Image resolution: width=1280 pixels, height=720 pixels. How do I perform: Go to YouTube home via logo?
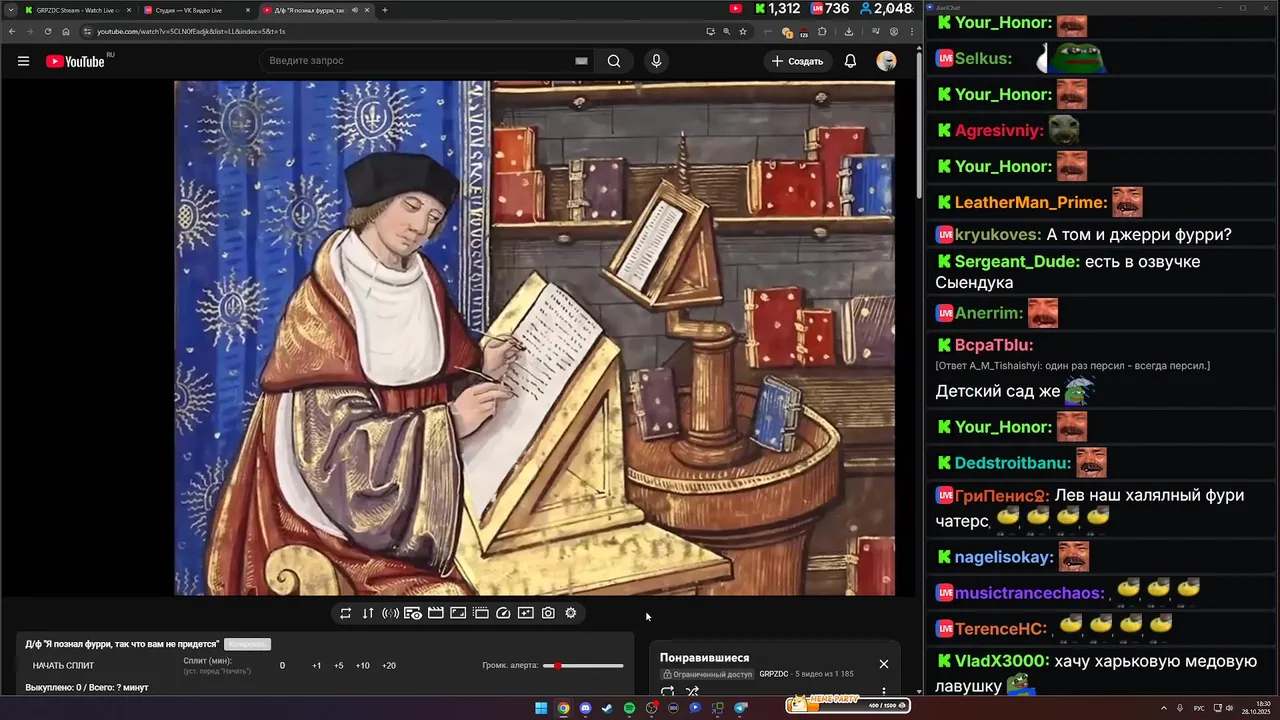pos(75,61)
